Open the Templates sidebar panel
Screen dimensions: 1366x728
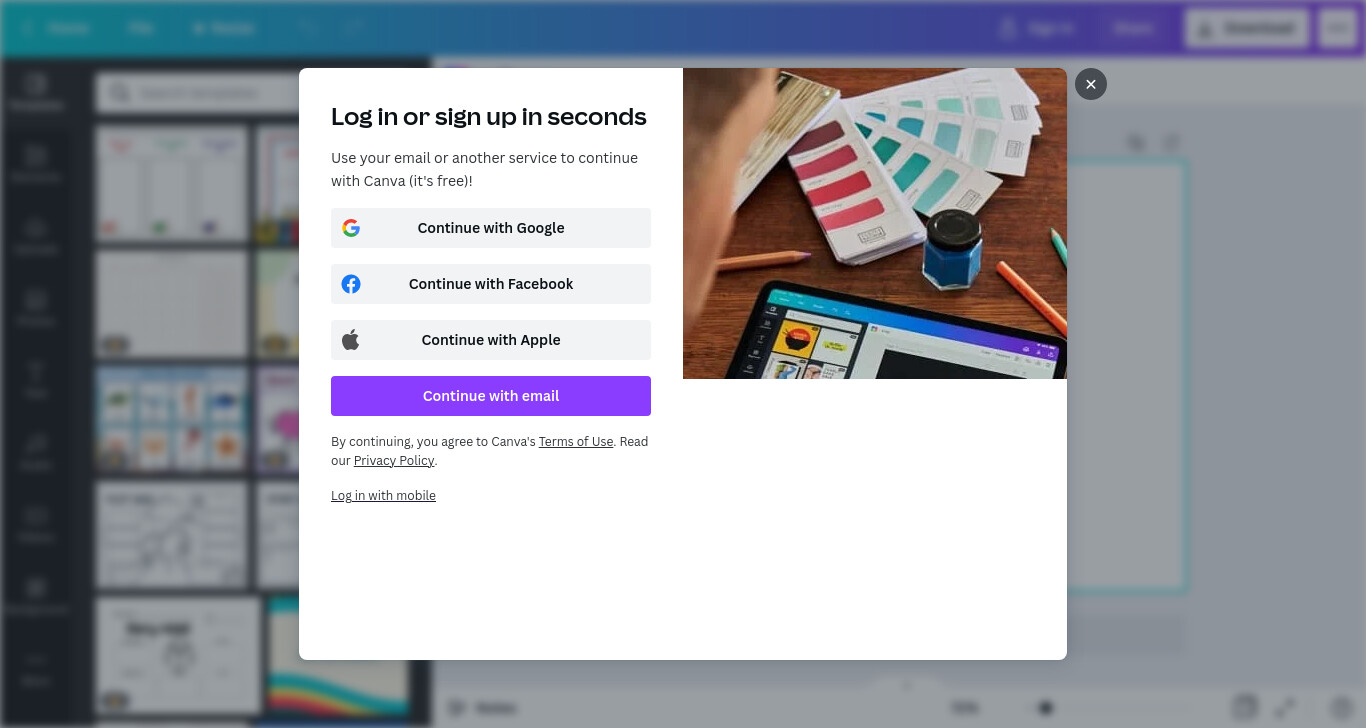(36, 92)
